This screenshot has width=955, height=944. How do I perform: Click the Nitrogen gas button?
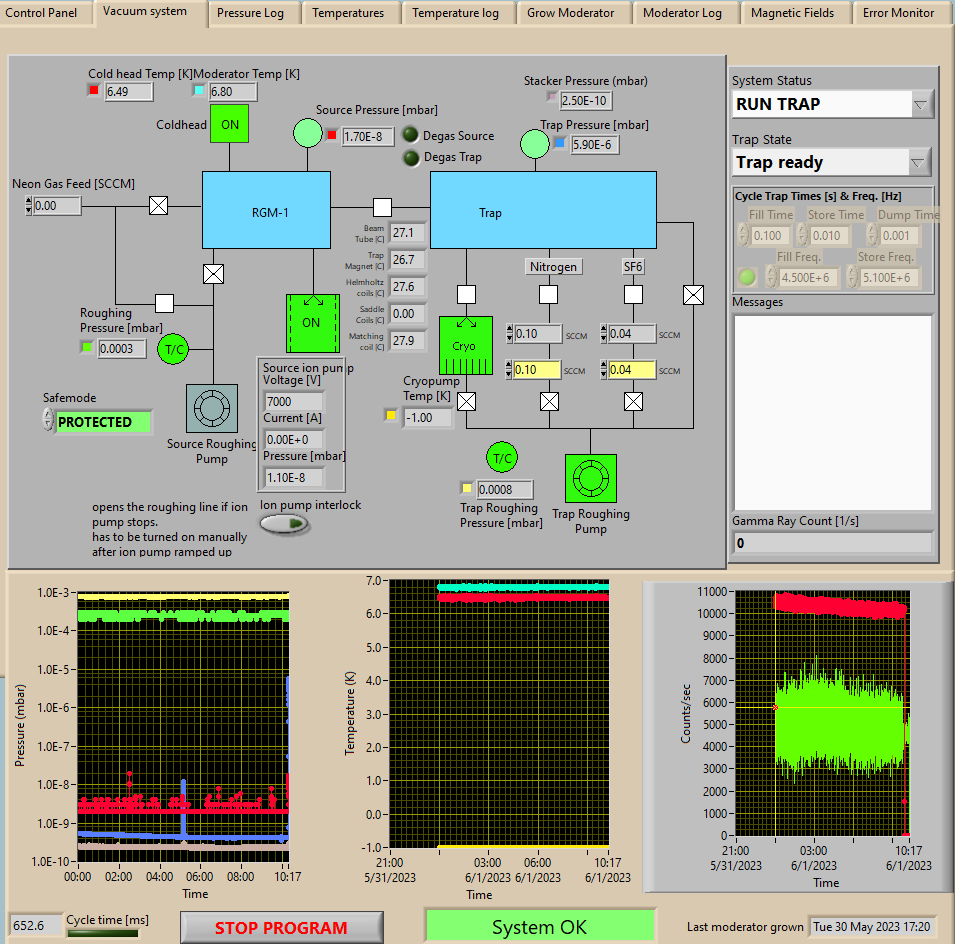[553, 267]
